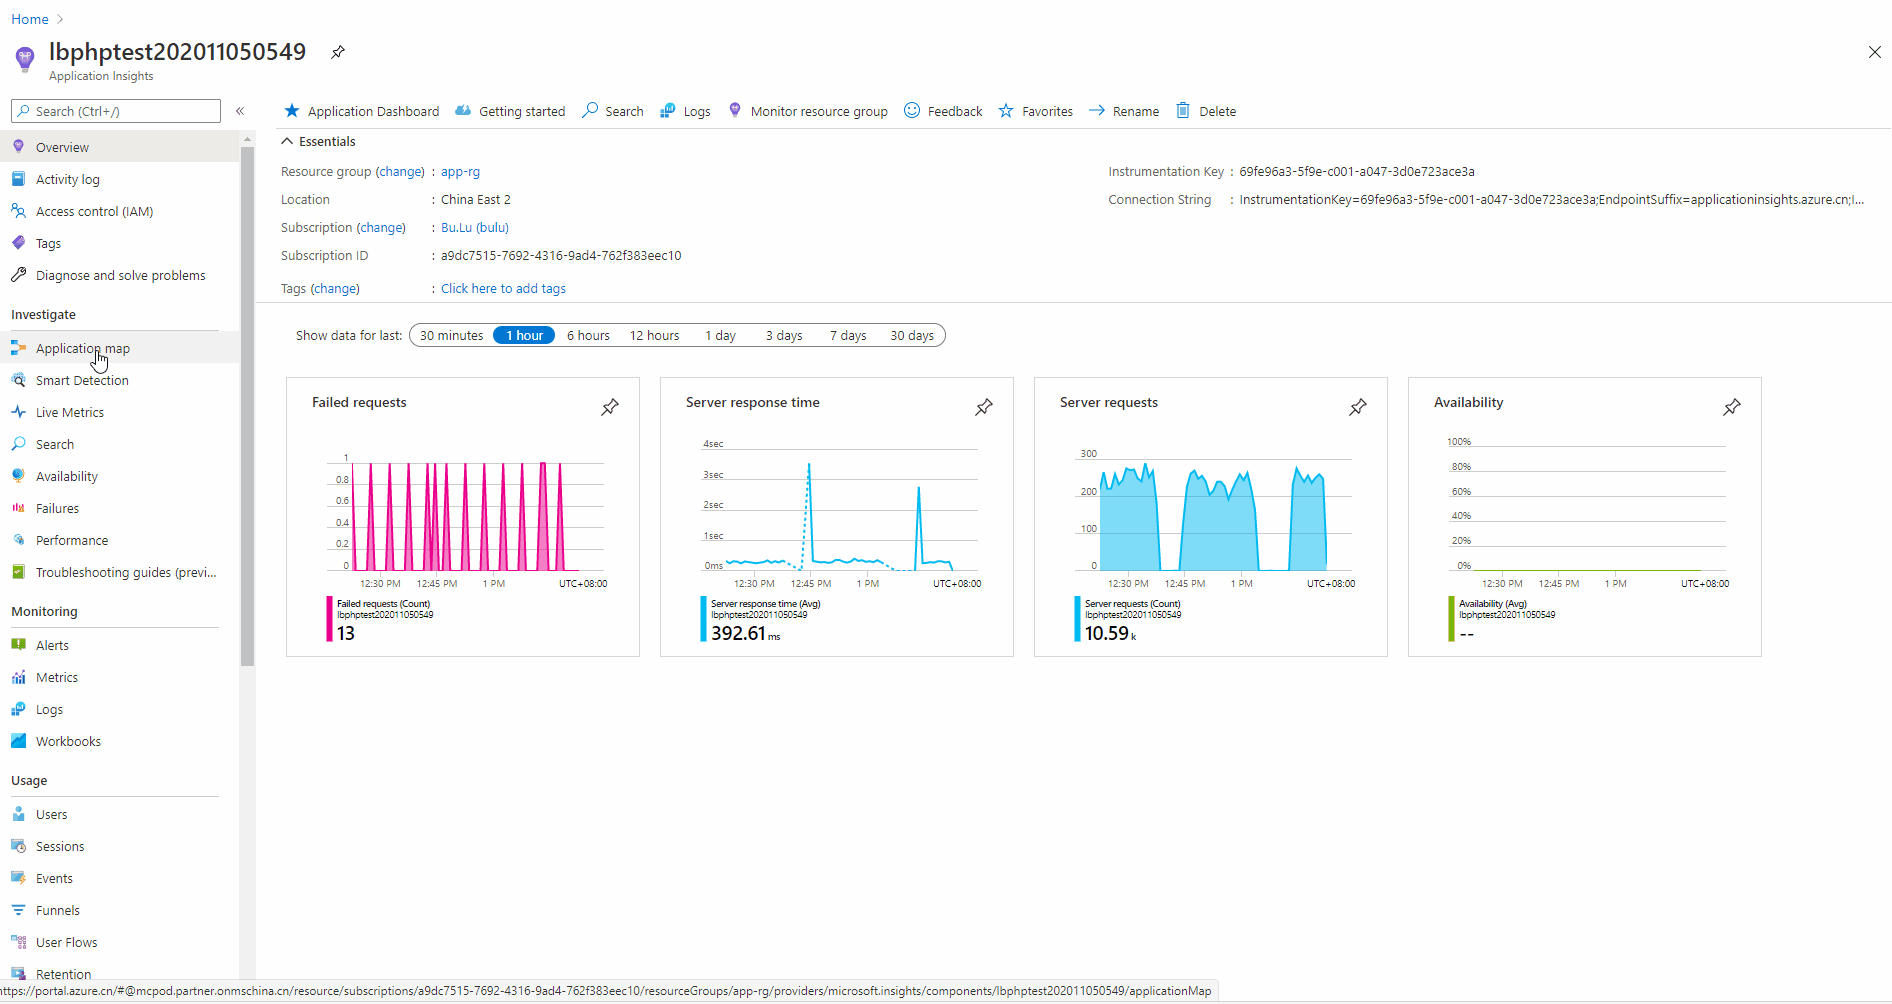
Task: Open Live Metrics in the sidebar
Action: pyautogui.click(x=70, y=412)
